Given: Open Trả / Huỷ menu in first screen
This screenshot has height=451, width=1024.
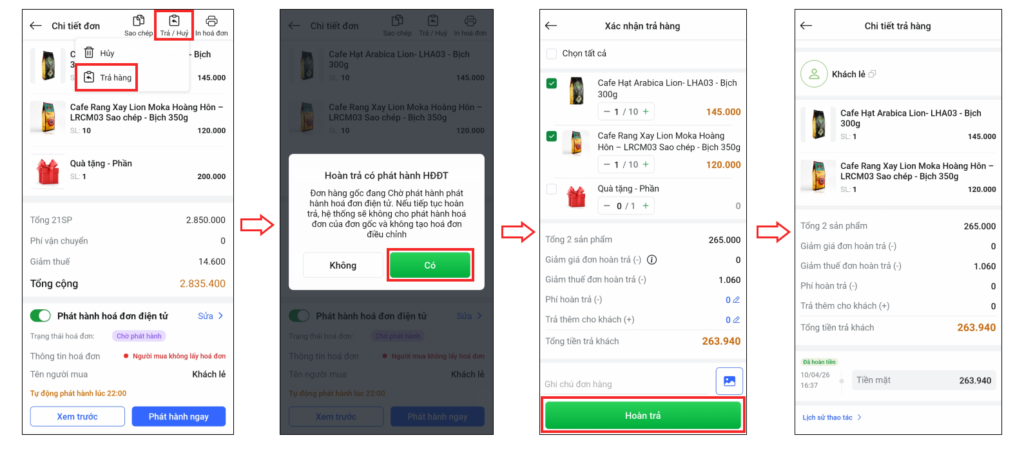Looking at the screenshot, I should click(174, 25).
